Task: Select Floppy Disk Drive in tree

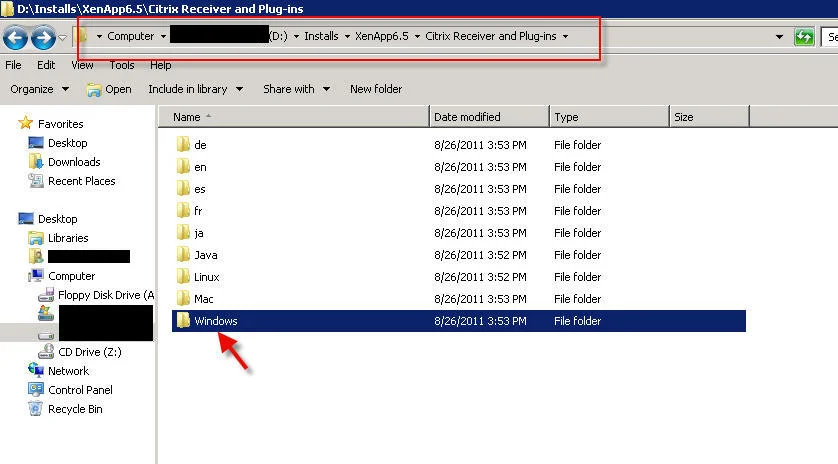Action: (x=106, y=295)
